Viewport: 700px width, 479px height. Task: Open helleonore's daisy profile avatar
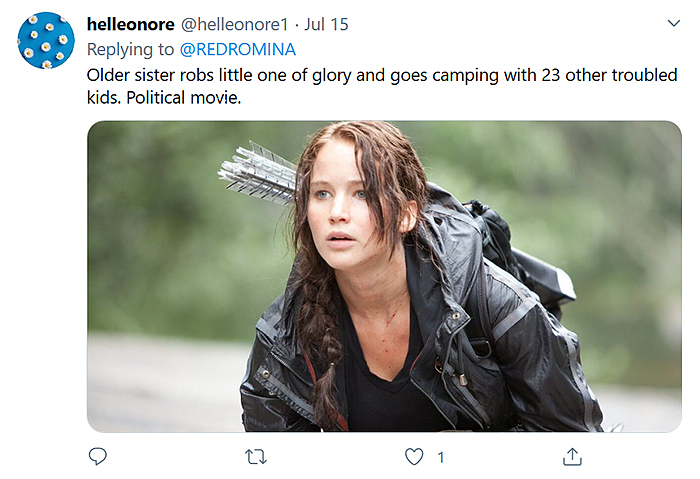(x=46, y=40)
